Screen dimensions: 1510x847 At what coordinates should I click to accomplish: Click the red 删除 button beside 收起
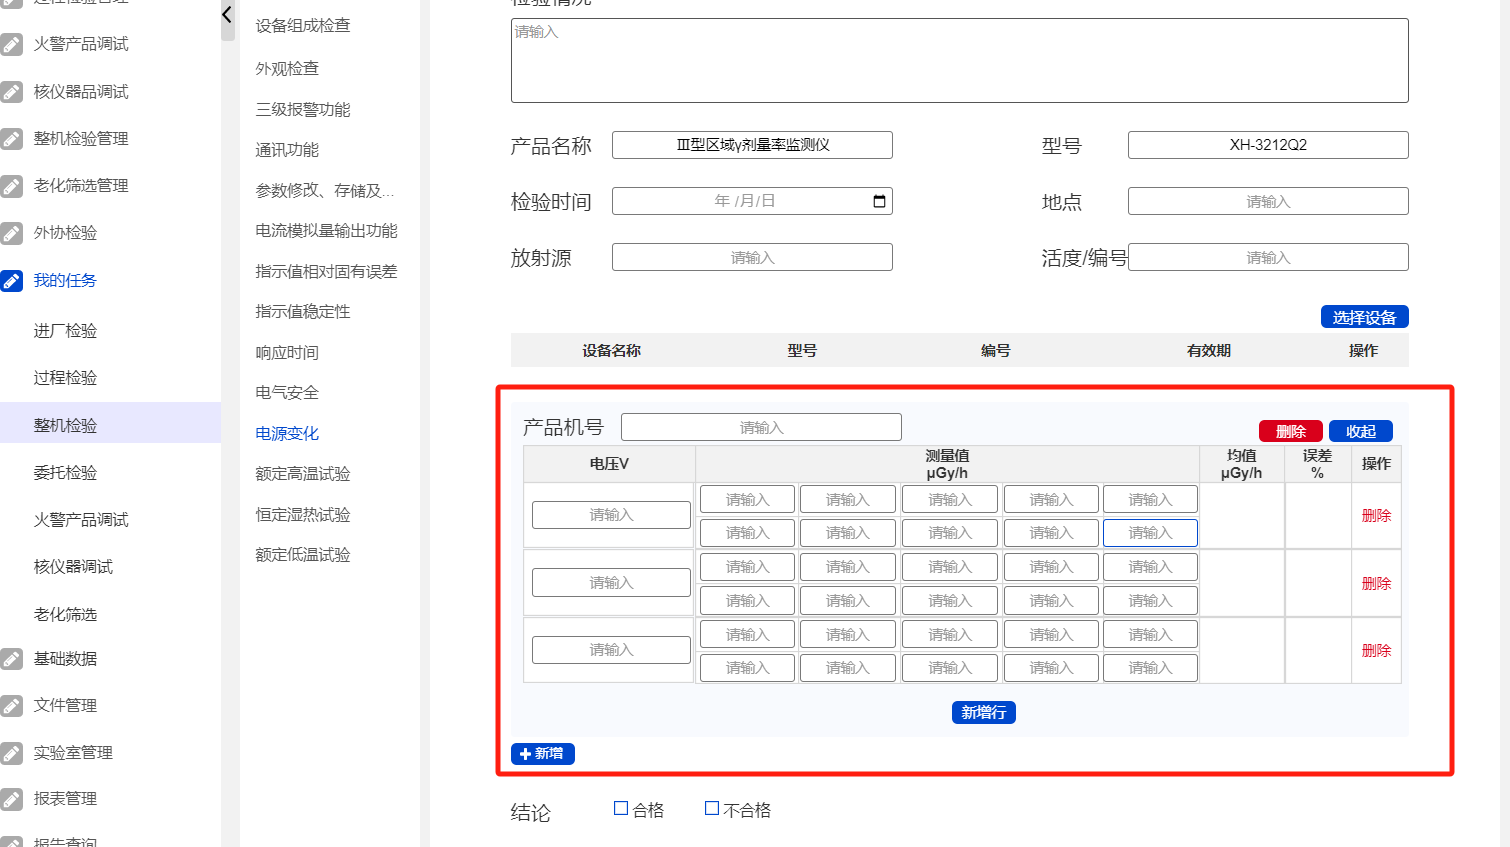[1290, 431]
